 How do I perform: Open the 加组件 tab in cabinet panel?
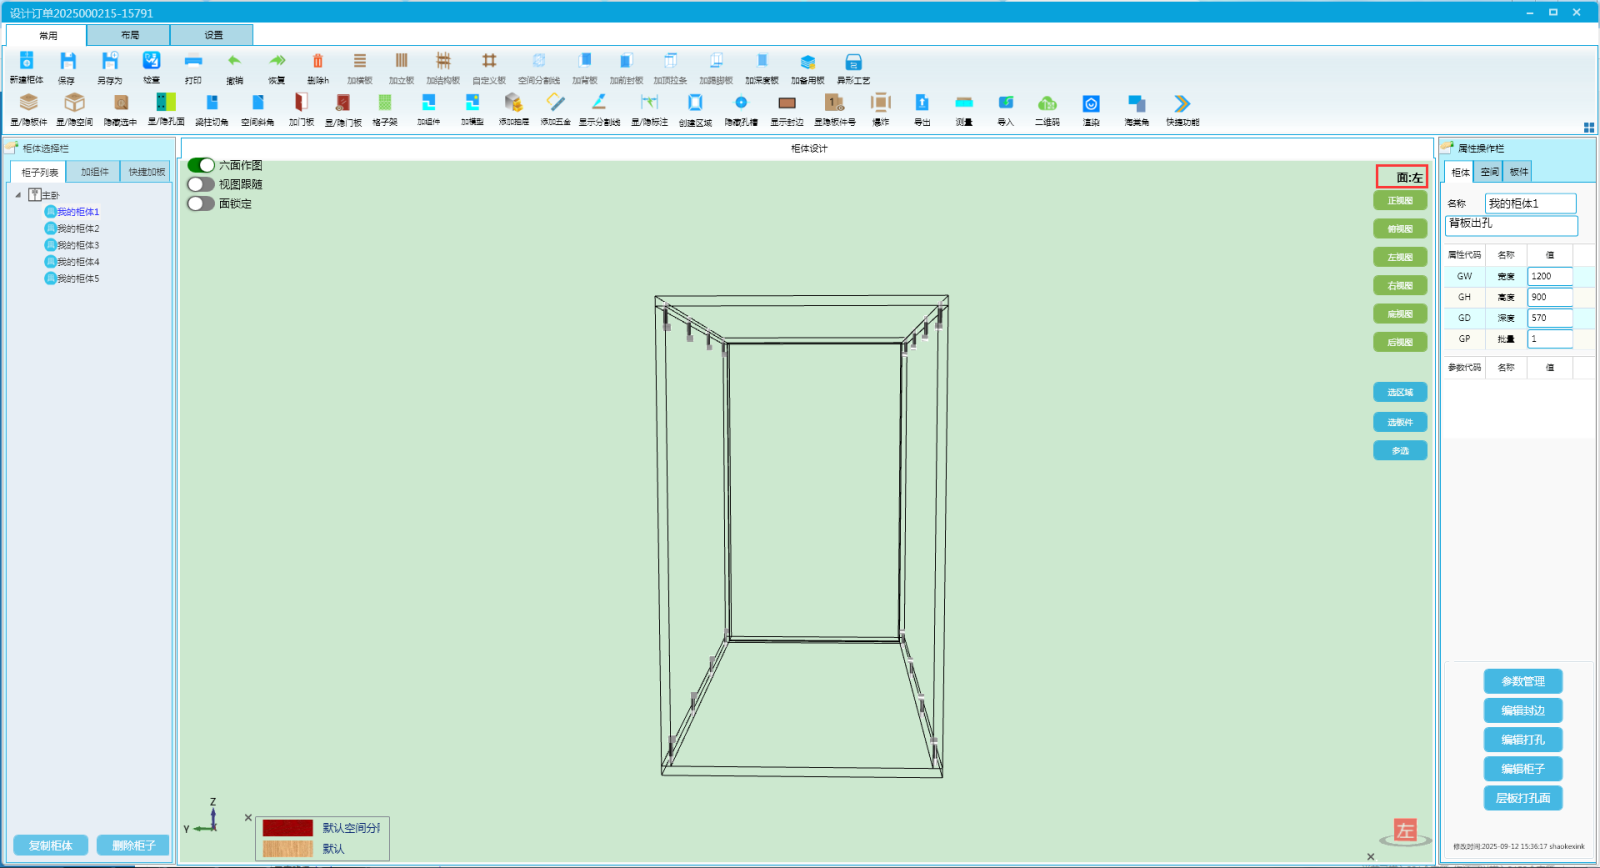coord(94,172)
